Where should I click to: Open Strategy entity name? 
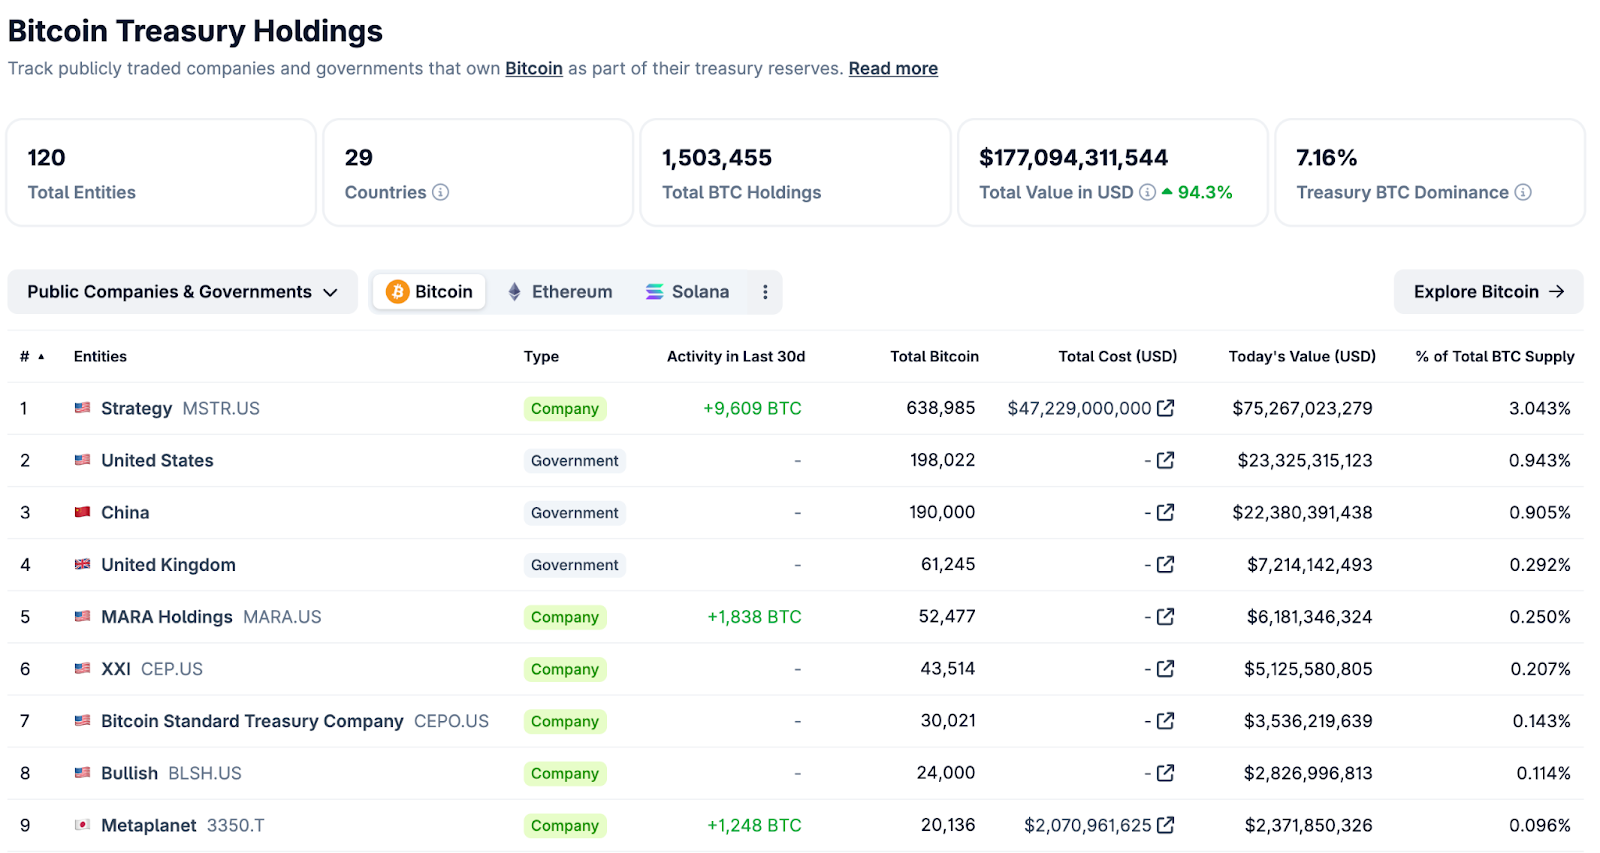[136, 408]
